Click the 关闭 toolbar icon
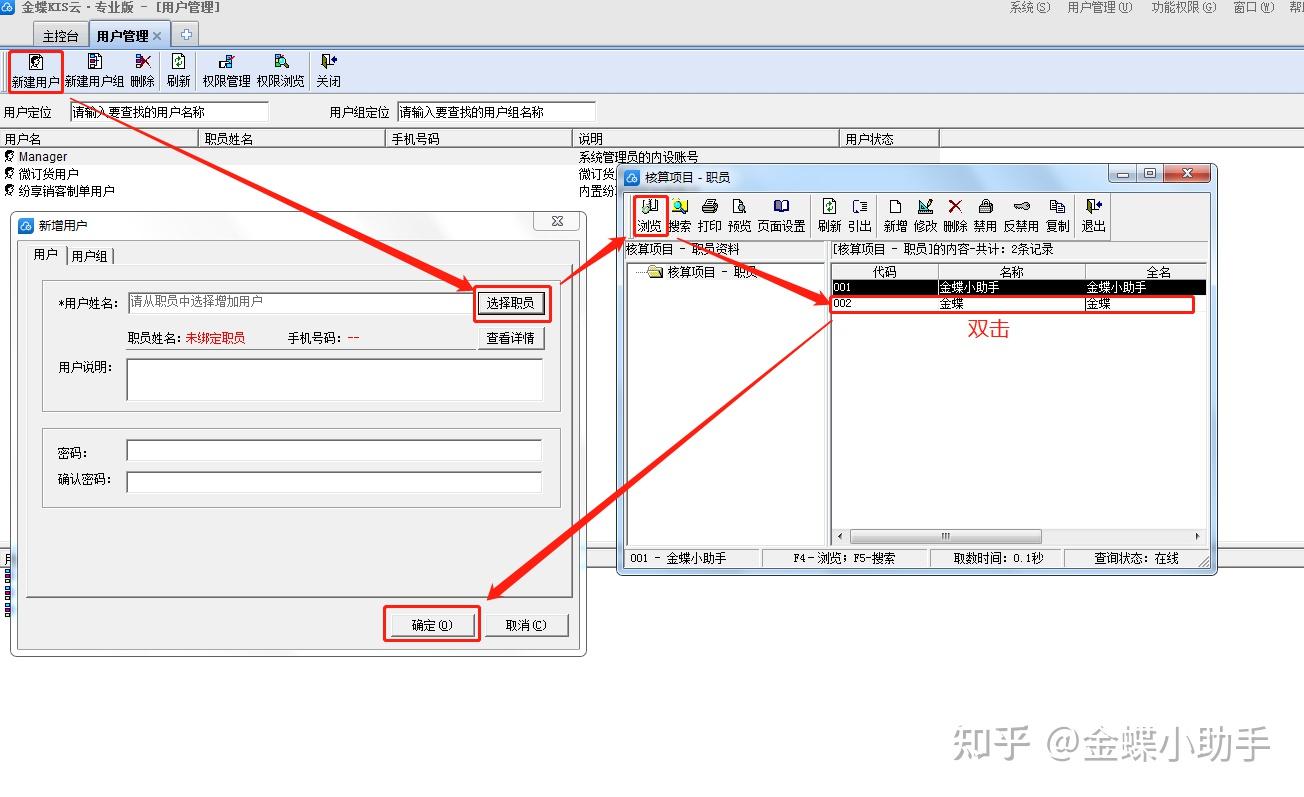 tap(328, 71)
